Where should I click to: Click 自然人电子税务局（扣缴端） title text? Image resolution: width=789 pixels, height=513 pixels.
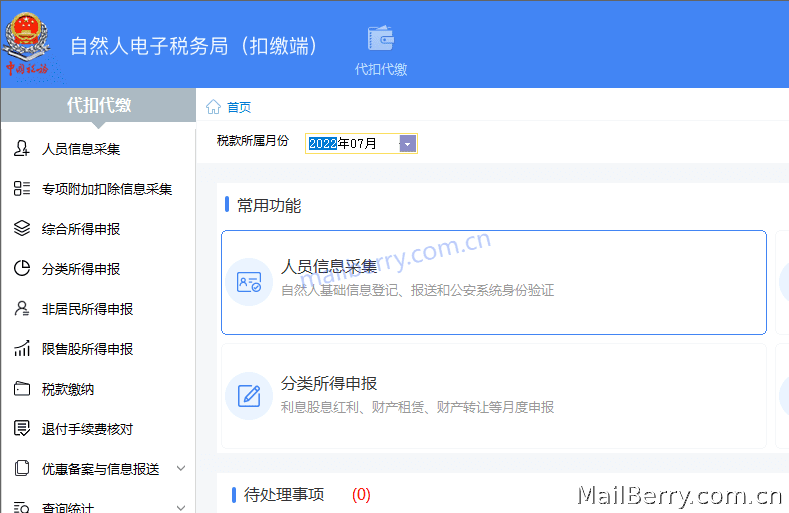(x=194, y=46)
